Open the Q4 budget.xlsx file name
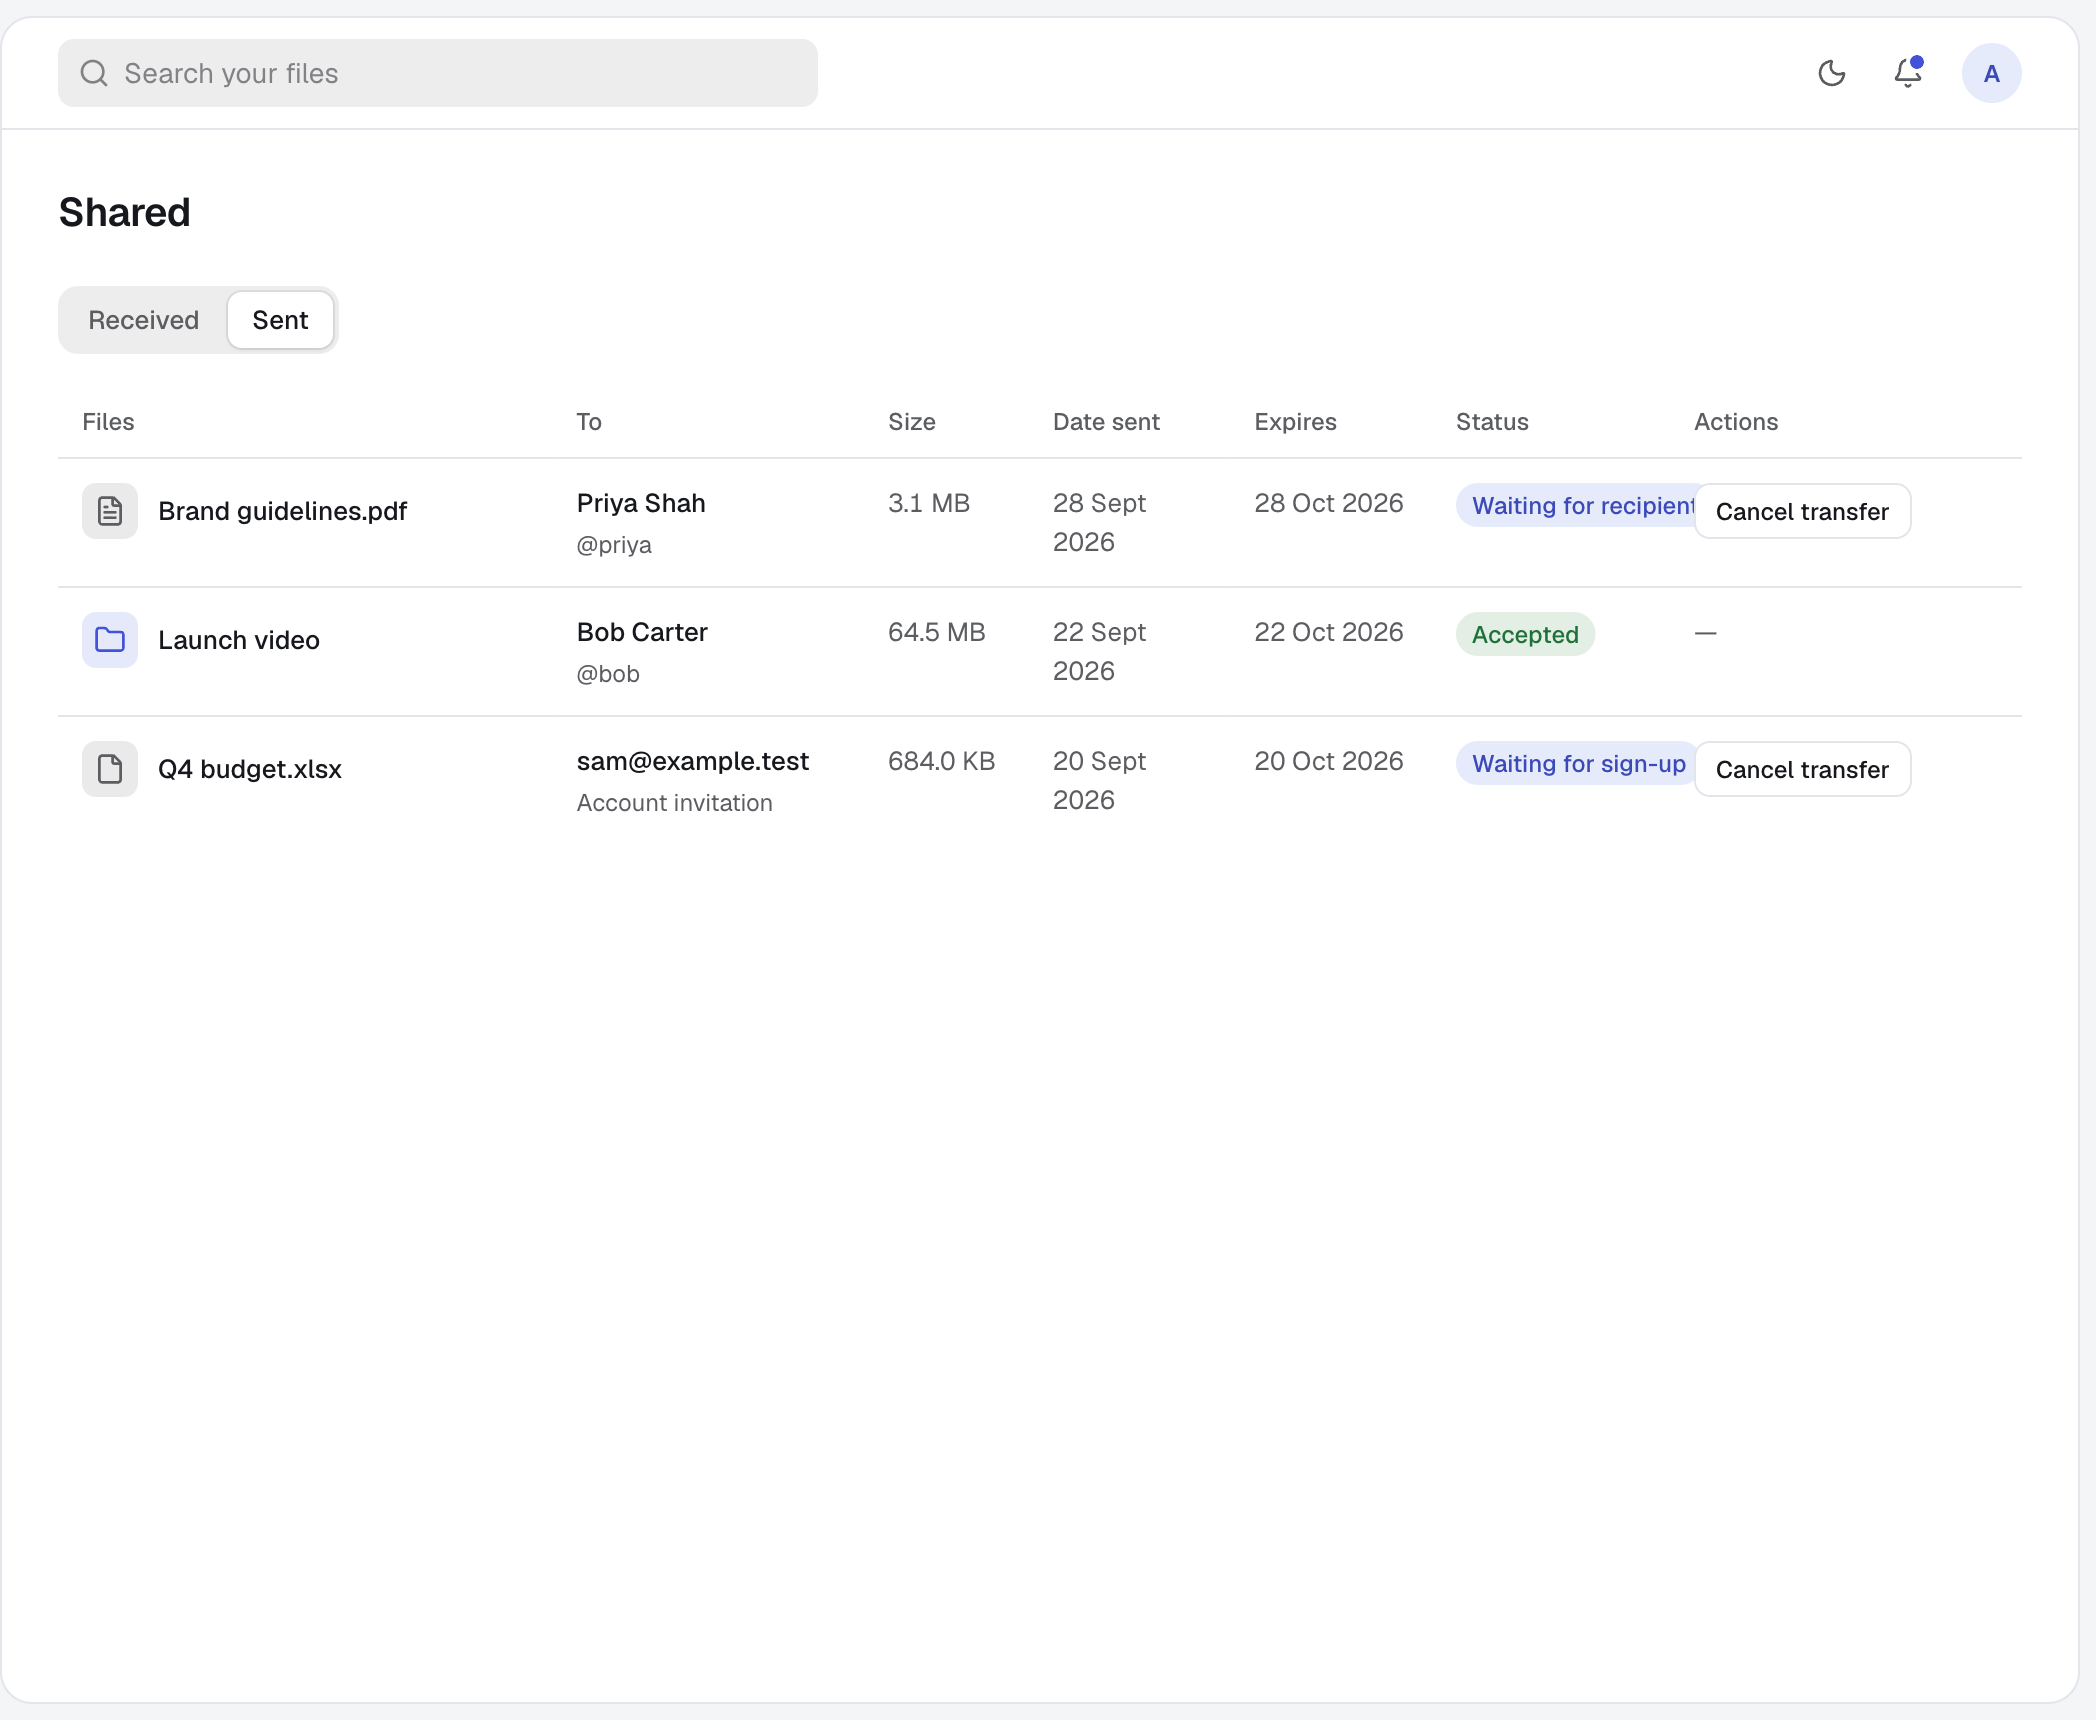 [x=250, y=769]
